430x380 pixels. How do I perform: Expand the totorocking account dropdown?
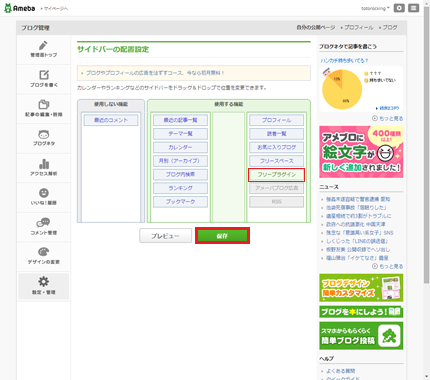pos(375,8)
